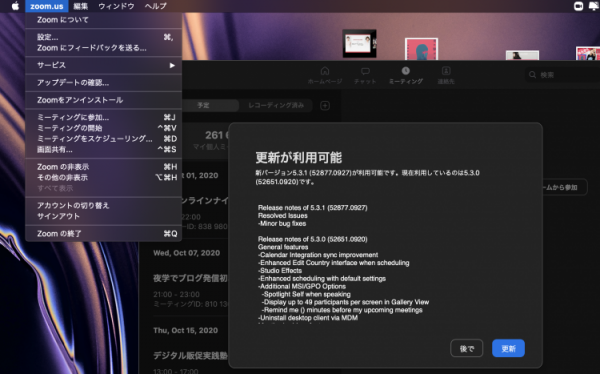Click the black-framed desktop thumbnail
Image resolution: width=600 pixels, height=374 pixels.
click(x=359, y=43)
